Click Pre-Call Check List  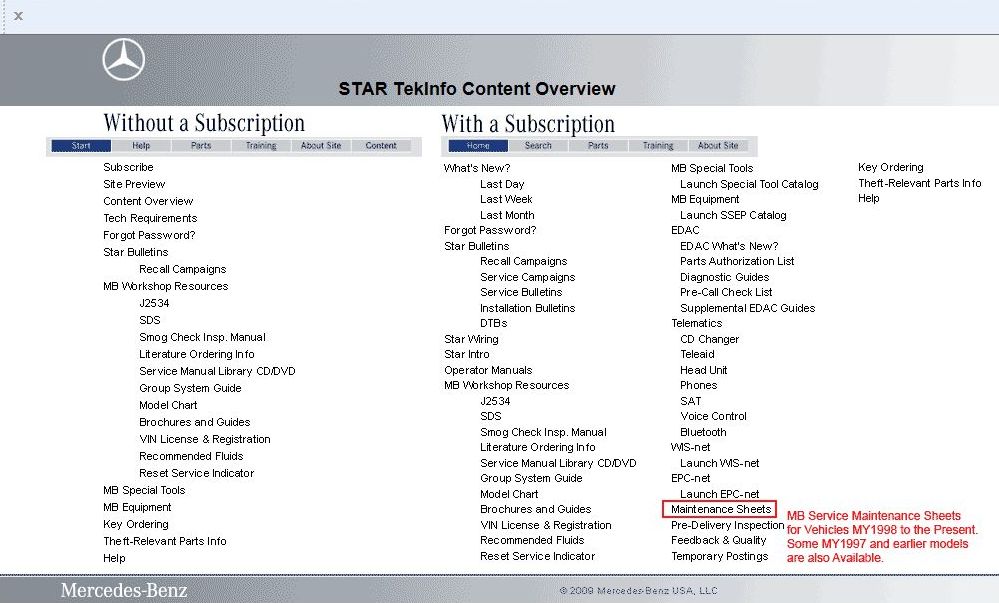[726, 293]
